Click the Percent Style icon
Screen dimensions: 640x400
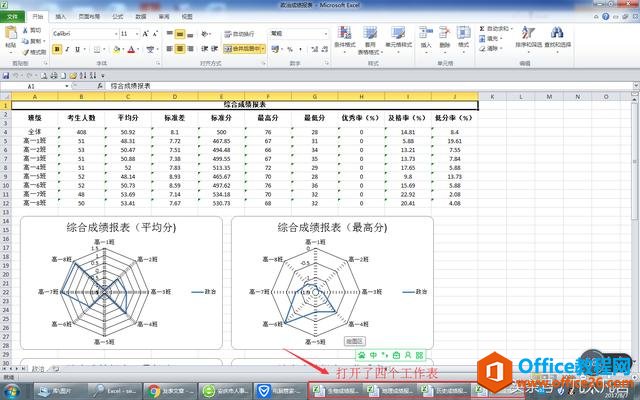point(290,49)
